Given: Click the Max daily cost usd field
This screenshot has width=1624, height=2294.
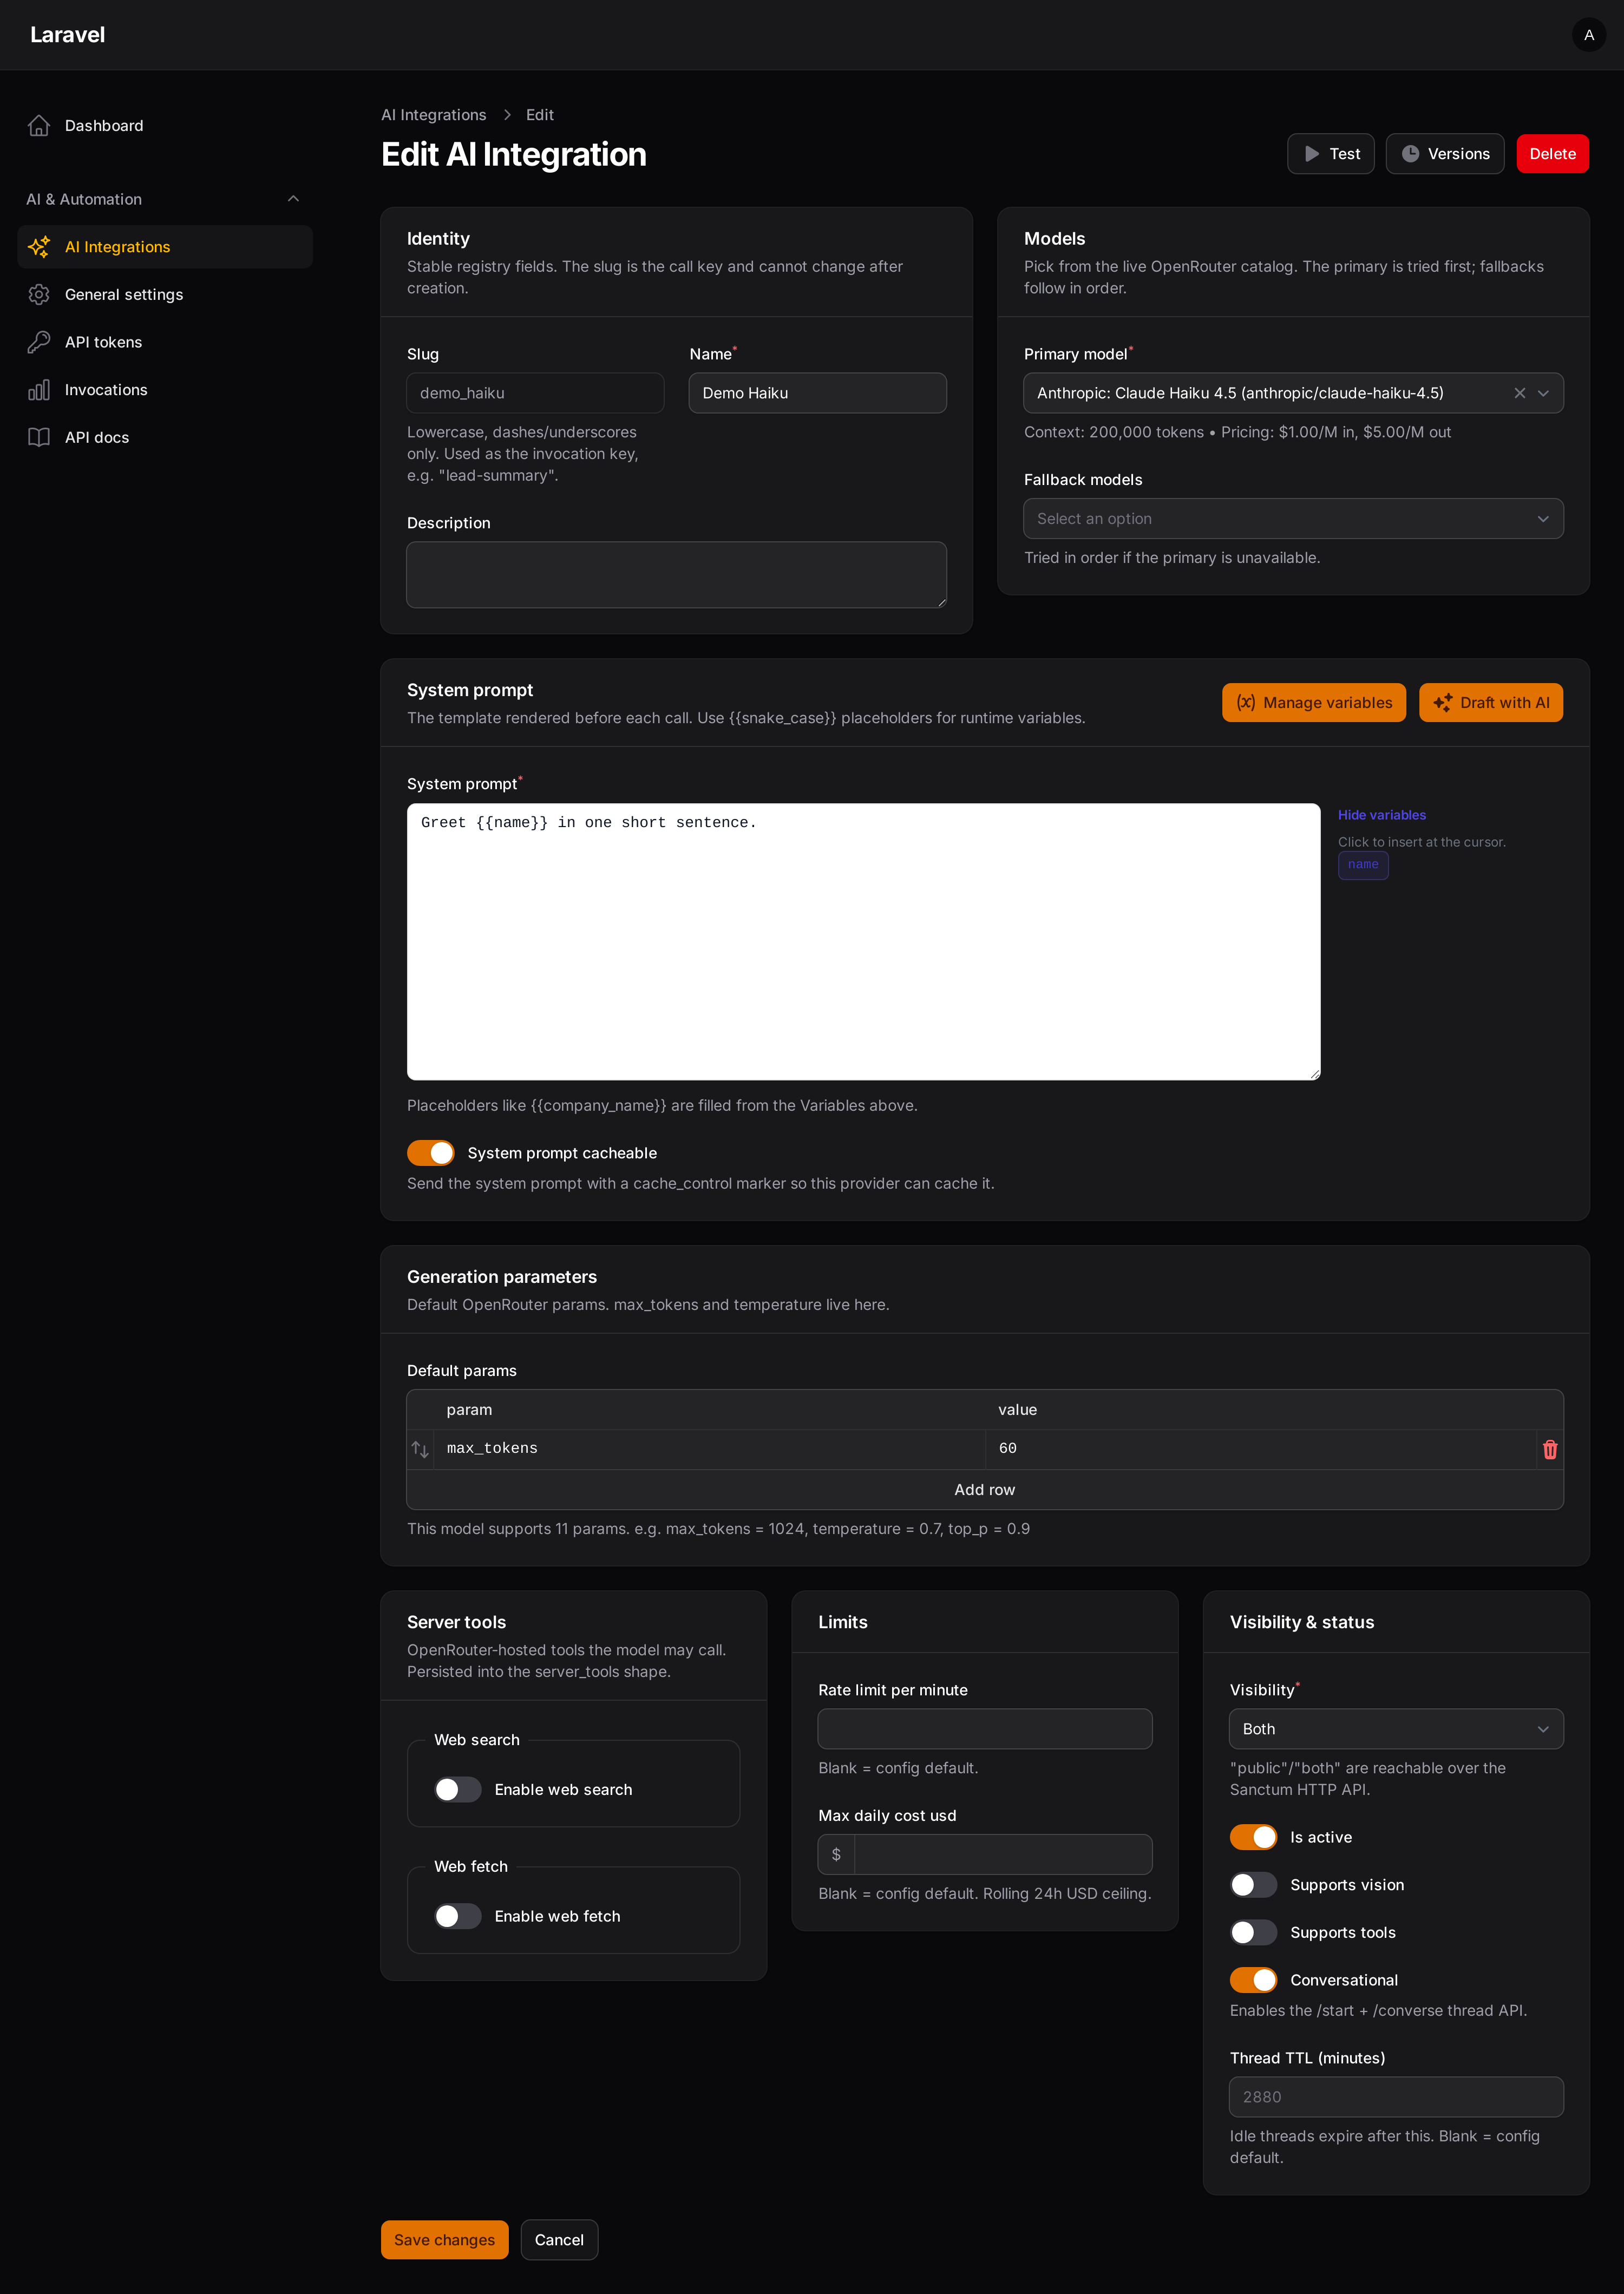Looking at the screenshot, I should 1003,1854.
